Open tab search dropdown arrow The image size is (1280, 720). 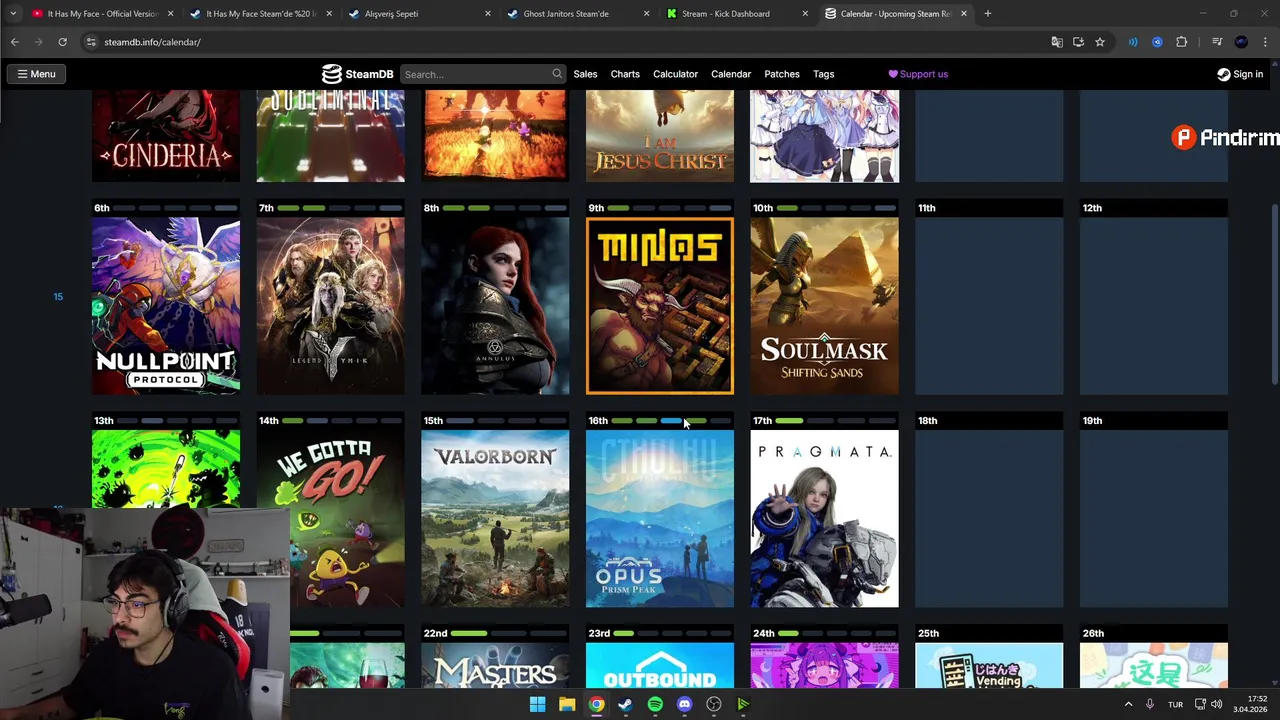(x=13, y=14)
